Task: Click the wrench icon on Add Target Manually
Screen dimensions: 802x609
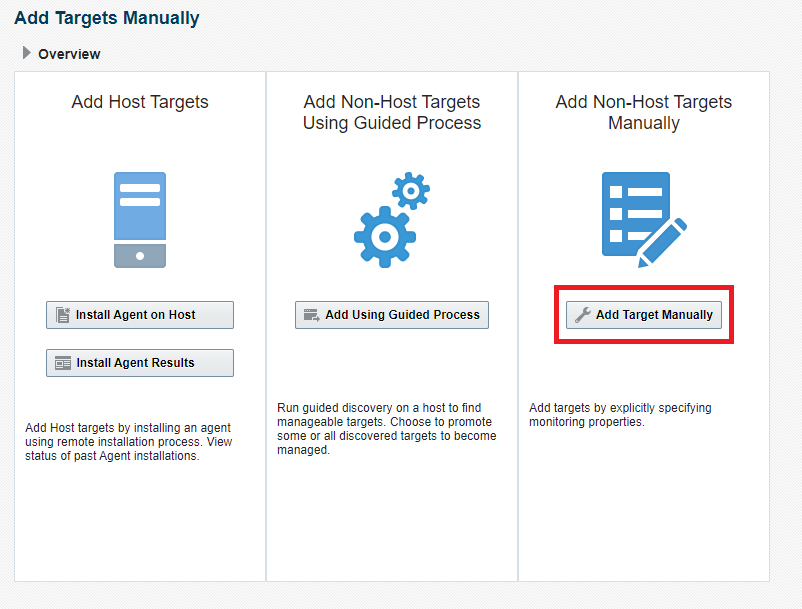Action: pos(583,315)
